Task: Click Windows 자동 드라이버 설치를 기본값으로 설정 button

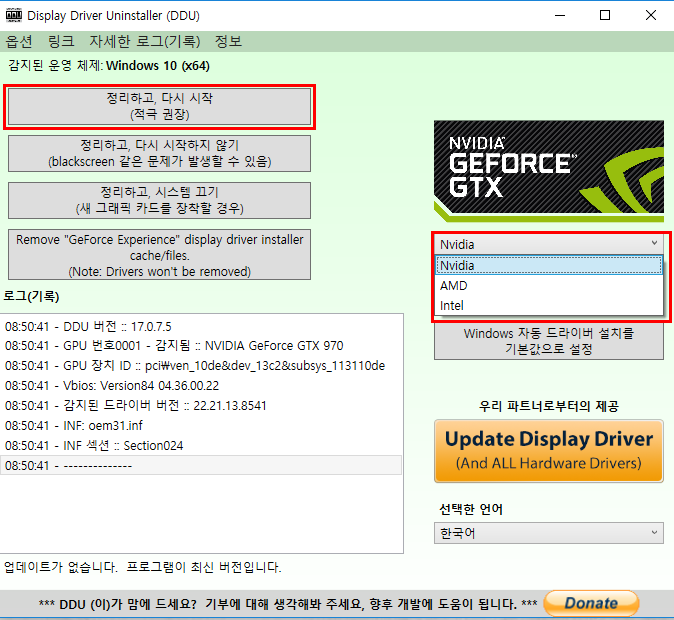Action: (x=549, y=341)
